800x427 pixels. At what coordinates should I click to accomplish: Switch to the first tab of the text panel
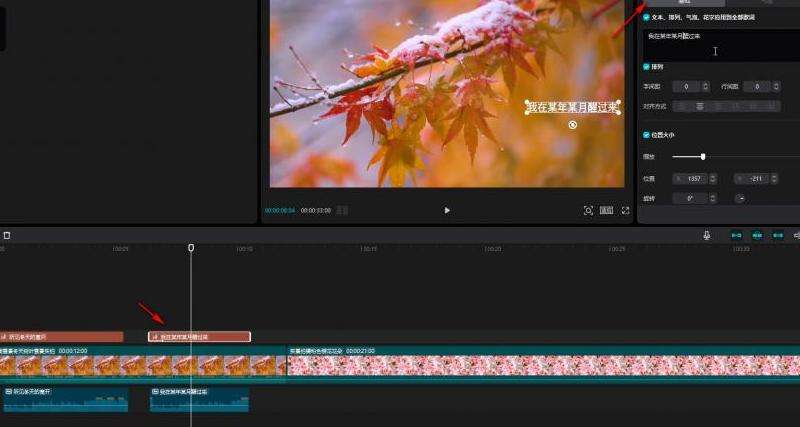tap(684, 3)
